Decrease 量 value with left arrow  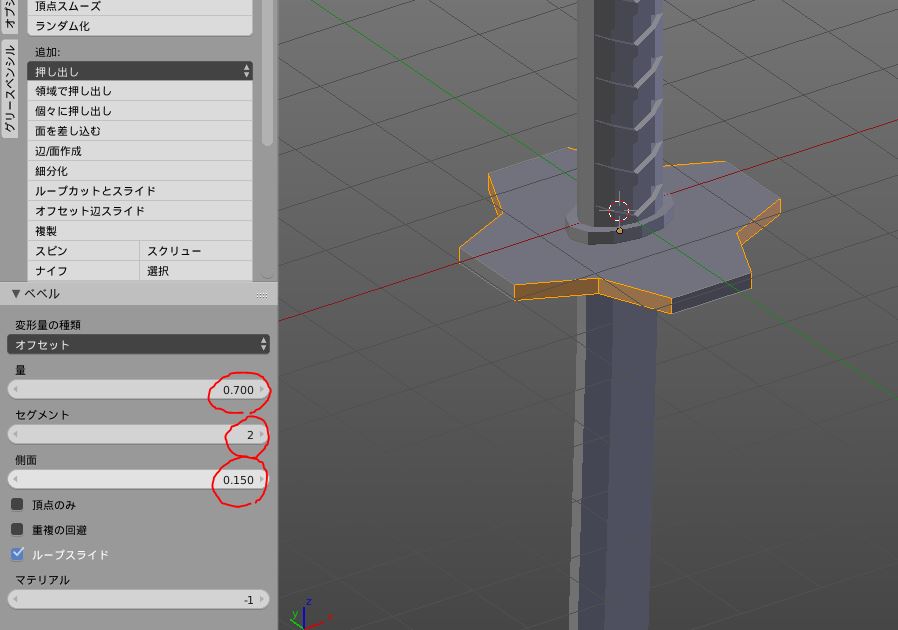15,389
